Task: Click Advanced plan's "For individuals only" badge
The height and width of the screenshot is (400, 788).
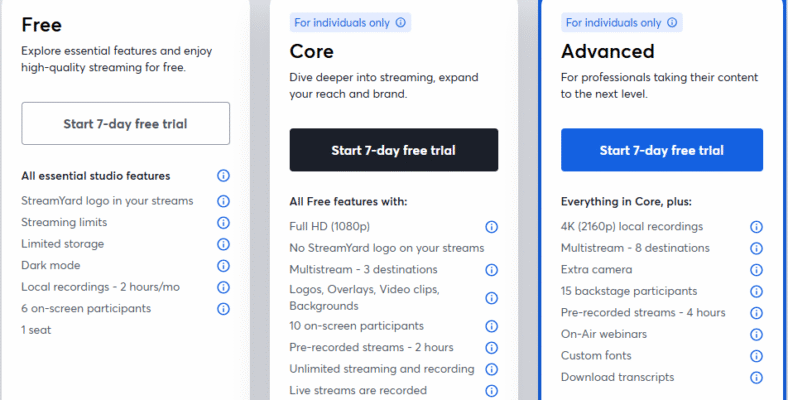Action: pyautogui.click(x=620, y=22)
